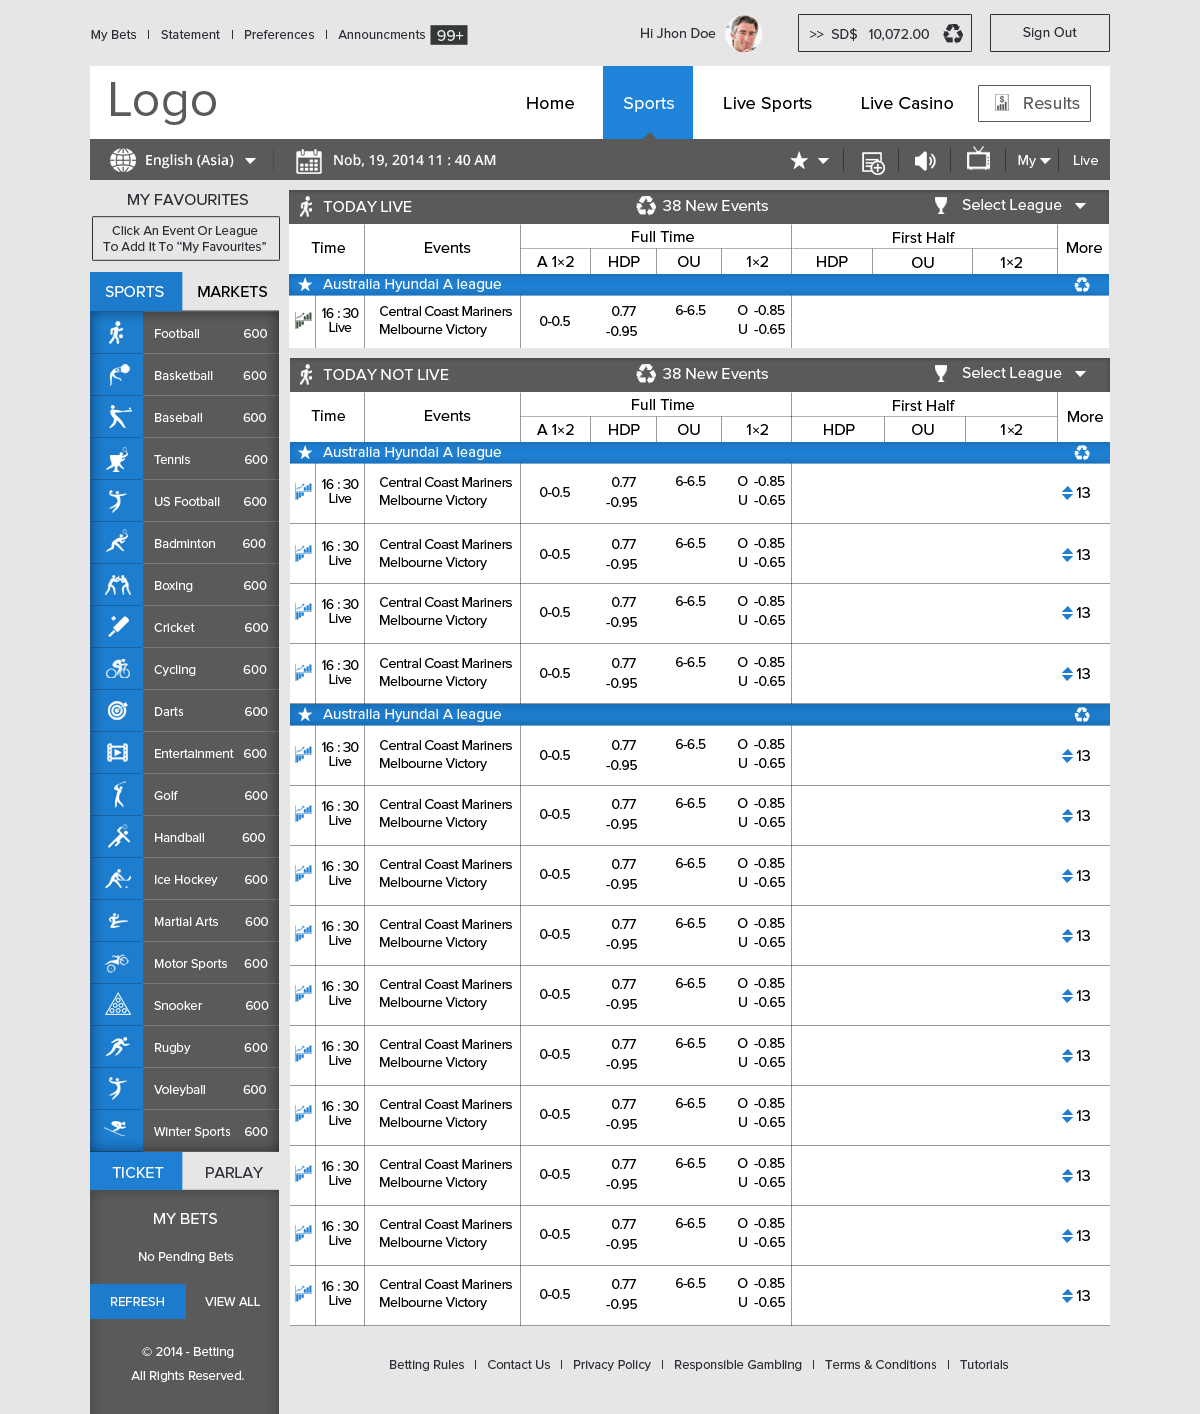The height and width of the screenshot is (1414, 1200).
Task: Open English (Asia) language dropdown
Action: (183, 160)
